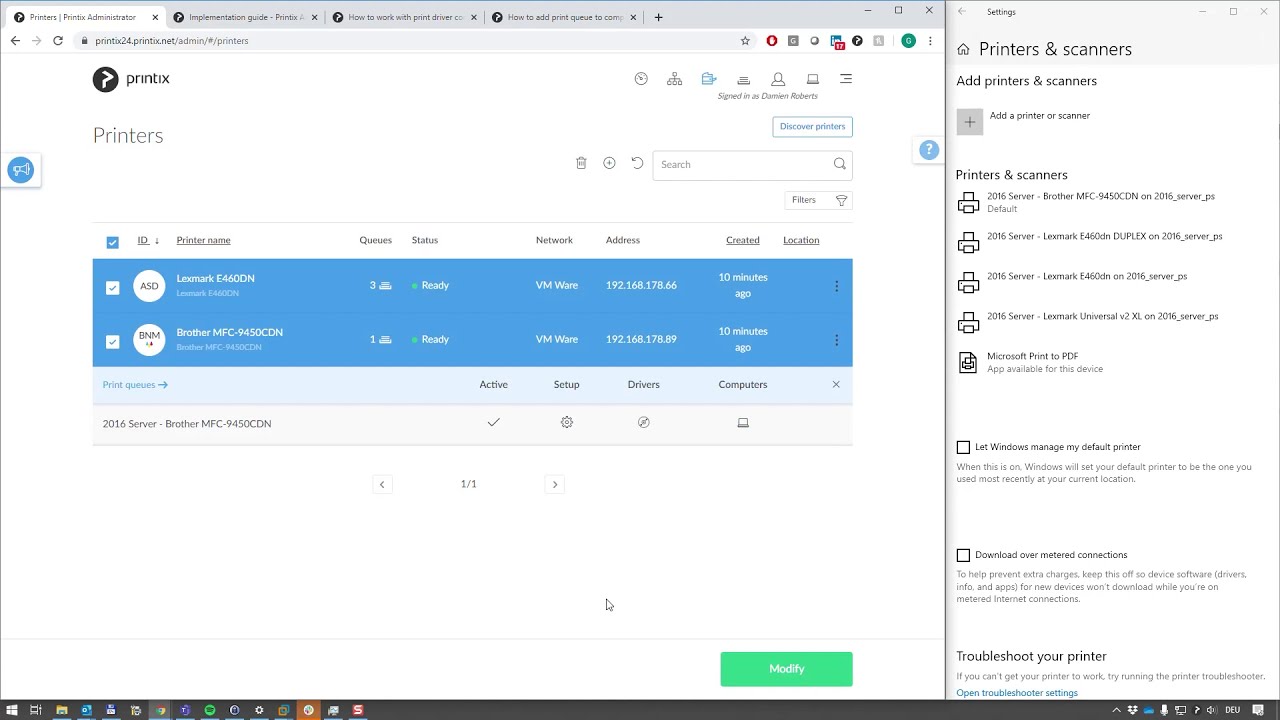
Task: Go to the next page arrow
Action: [555, 484]
